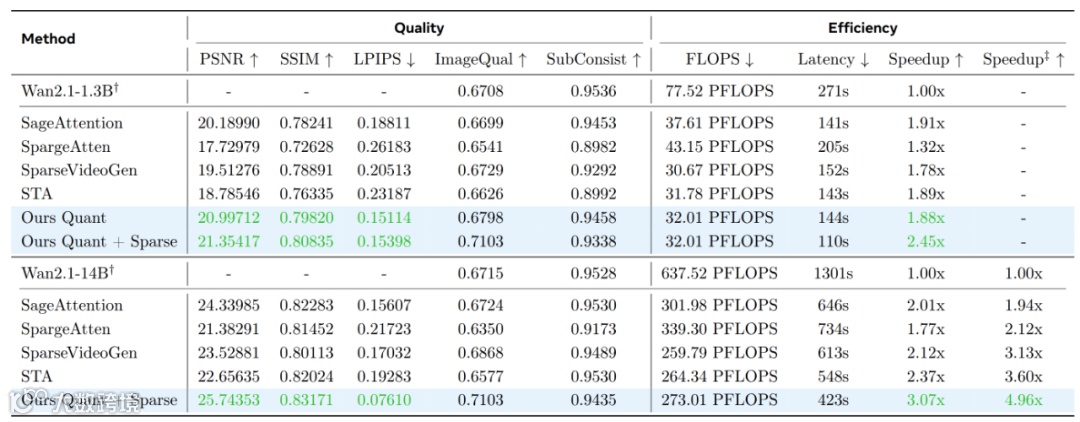Click the green 2.45x speedup value
The height and width of the screenshot is (422, 1080).
pyautogui.click(x=925, y=242)
